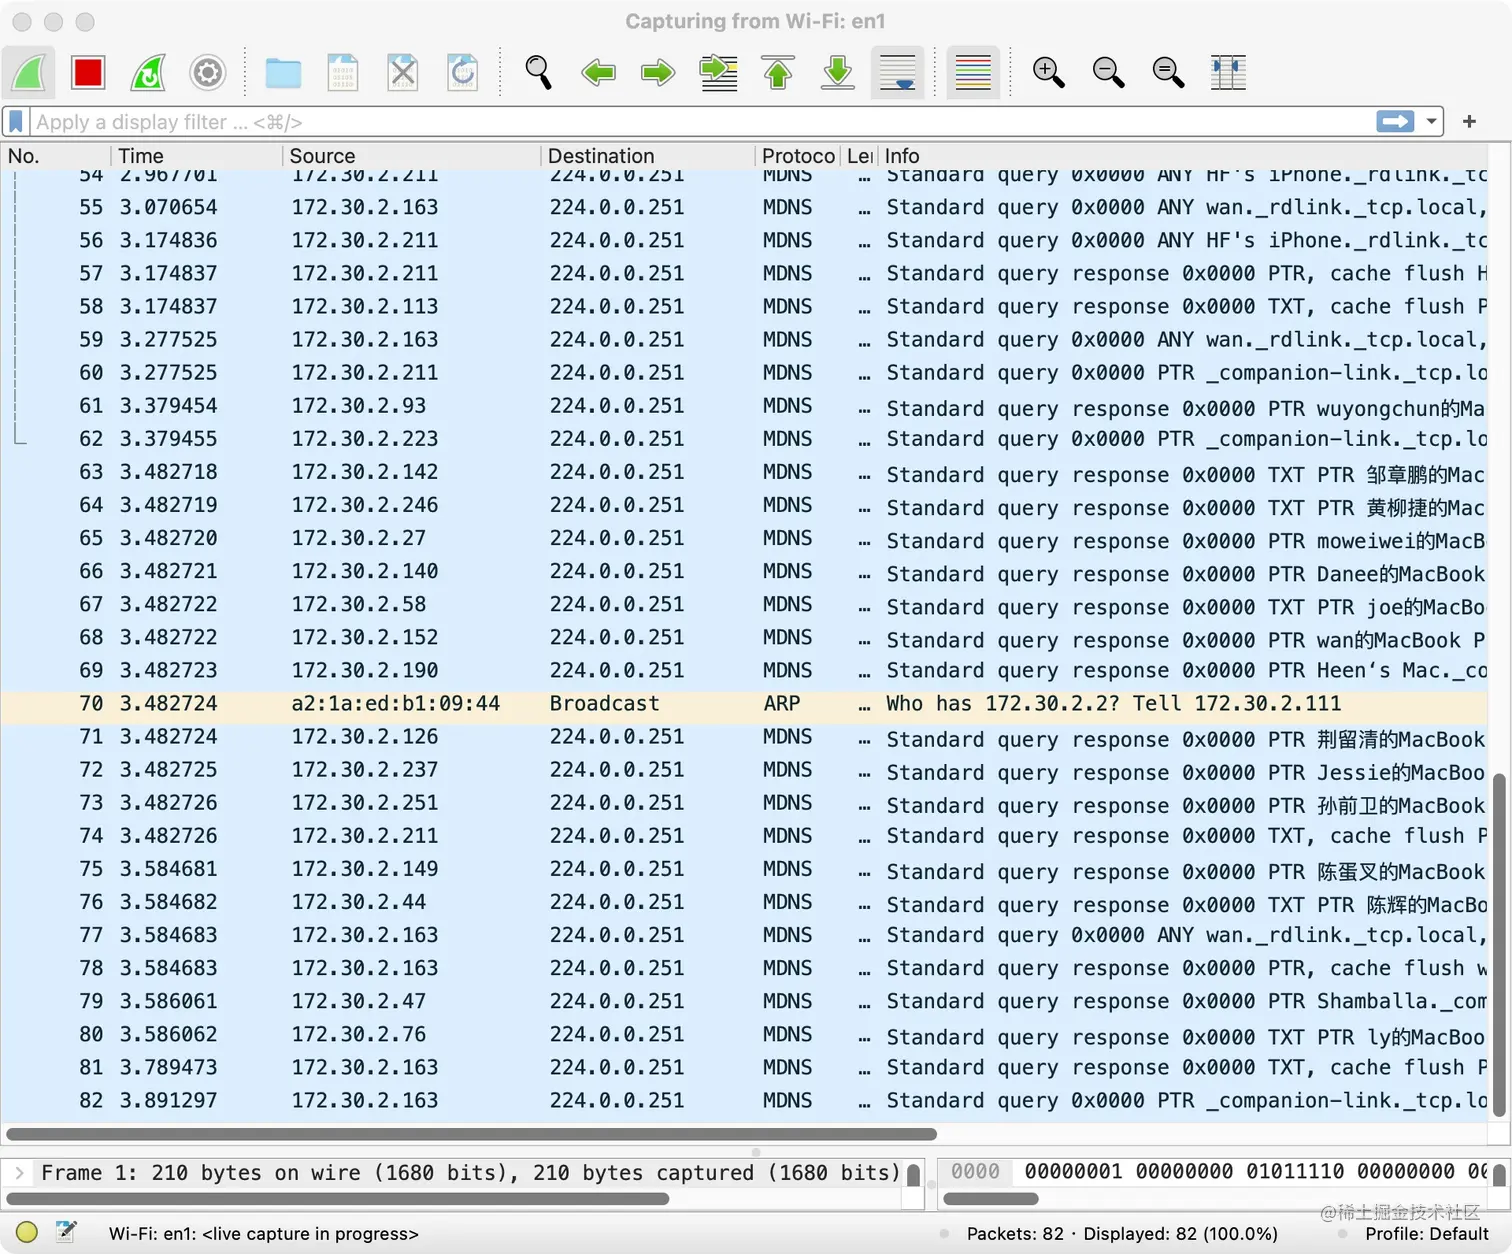Click the packet list vertical scrollbar

(1499, 944)
